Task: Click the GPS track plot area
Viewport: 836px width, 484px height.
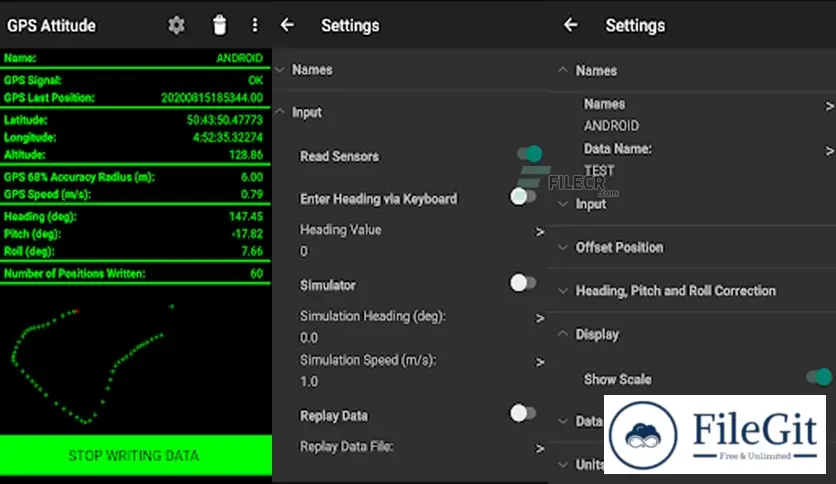Action: coord(135,360)
